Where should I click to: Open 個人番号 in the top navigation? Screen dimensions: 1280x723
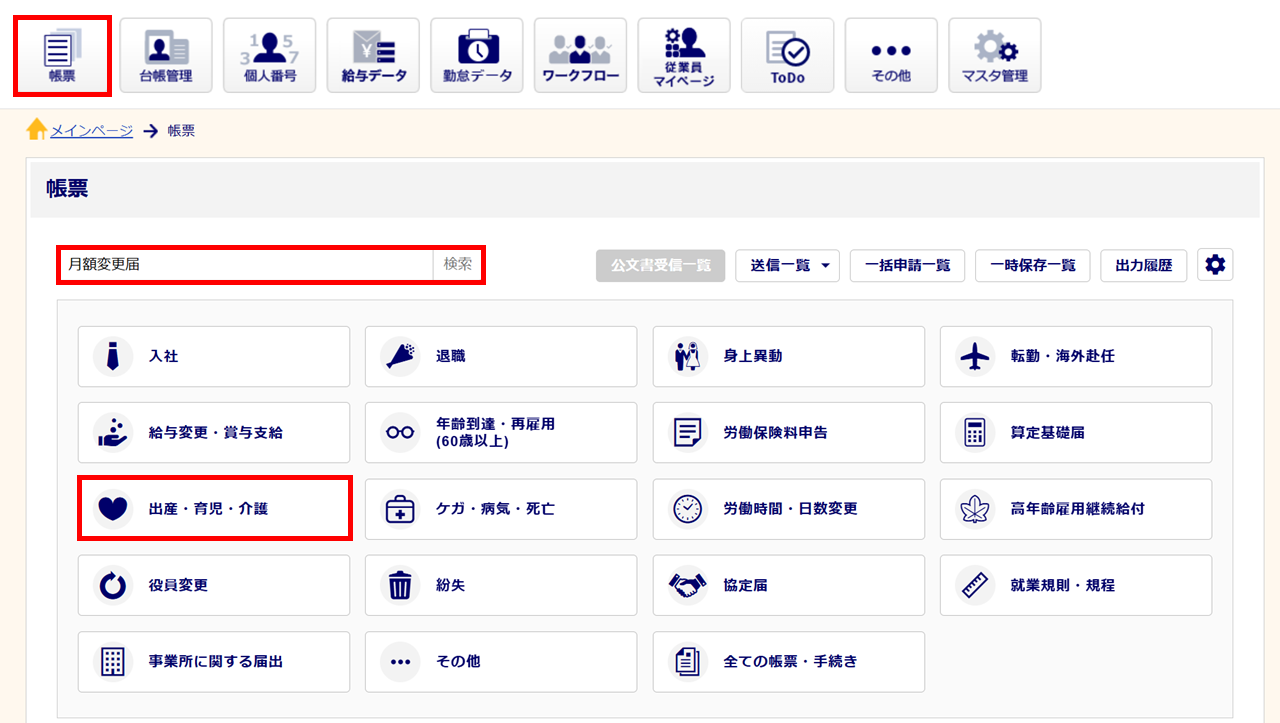(270, 56)
